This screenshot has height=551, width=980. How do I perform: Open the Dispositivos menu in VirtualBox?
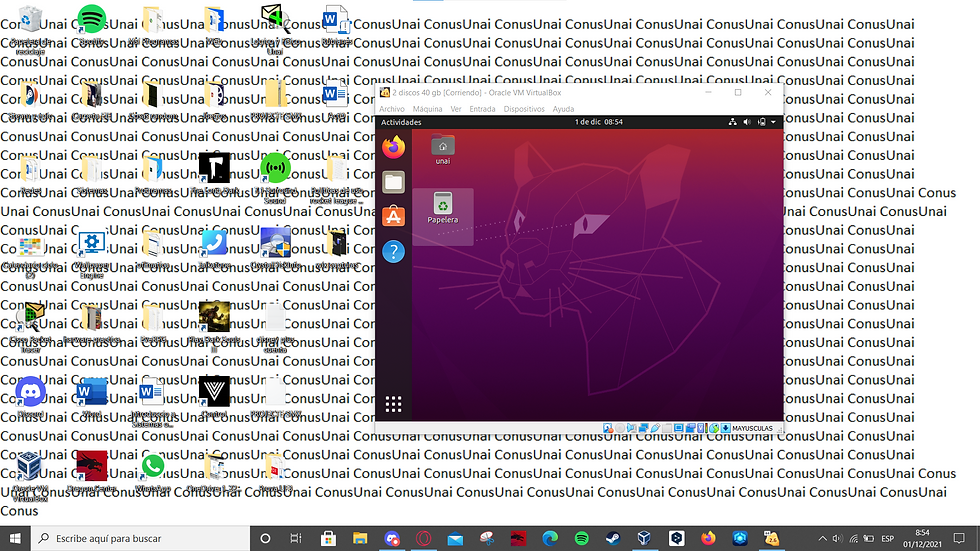tap(524, 109)
